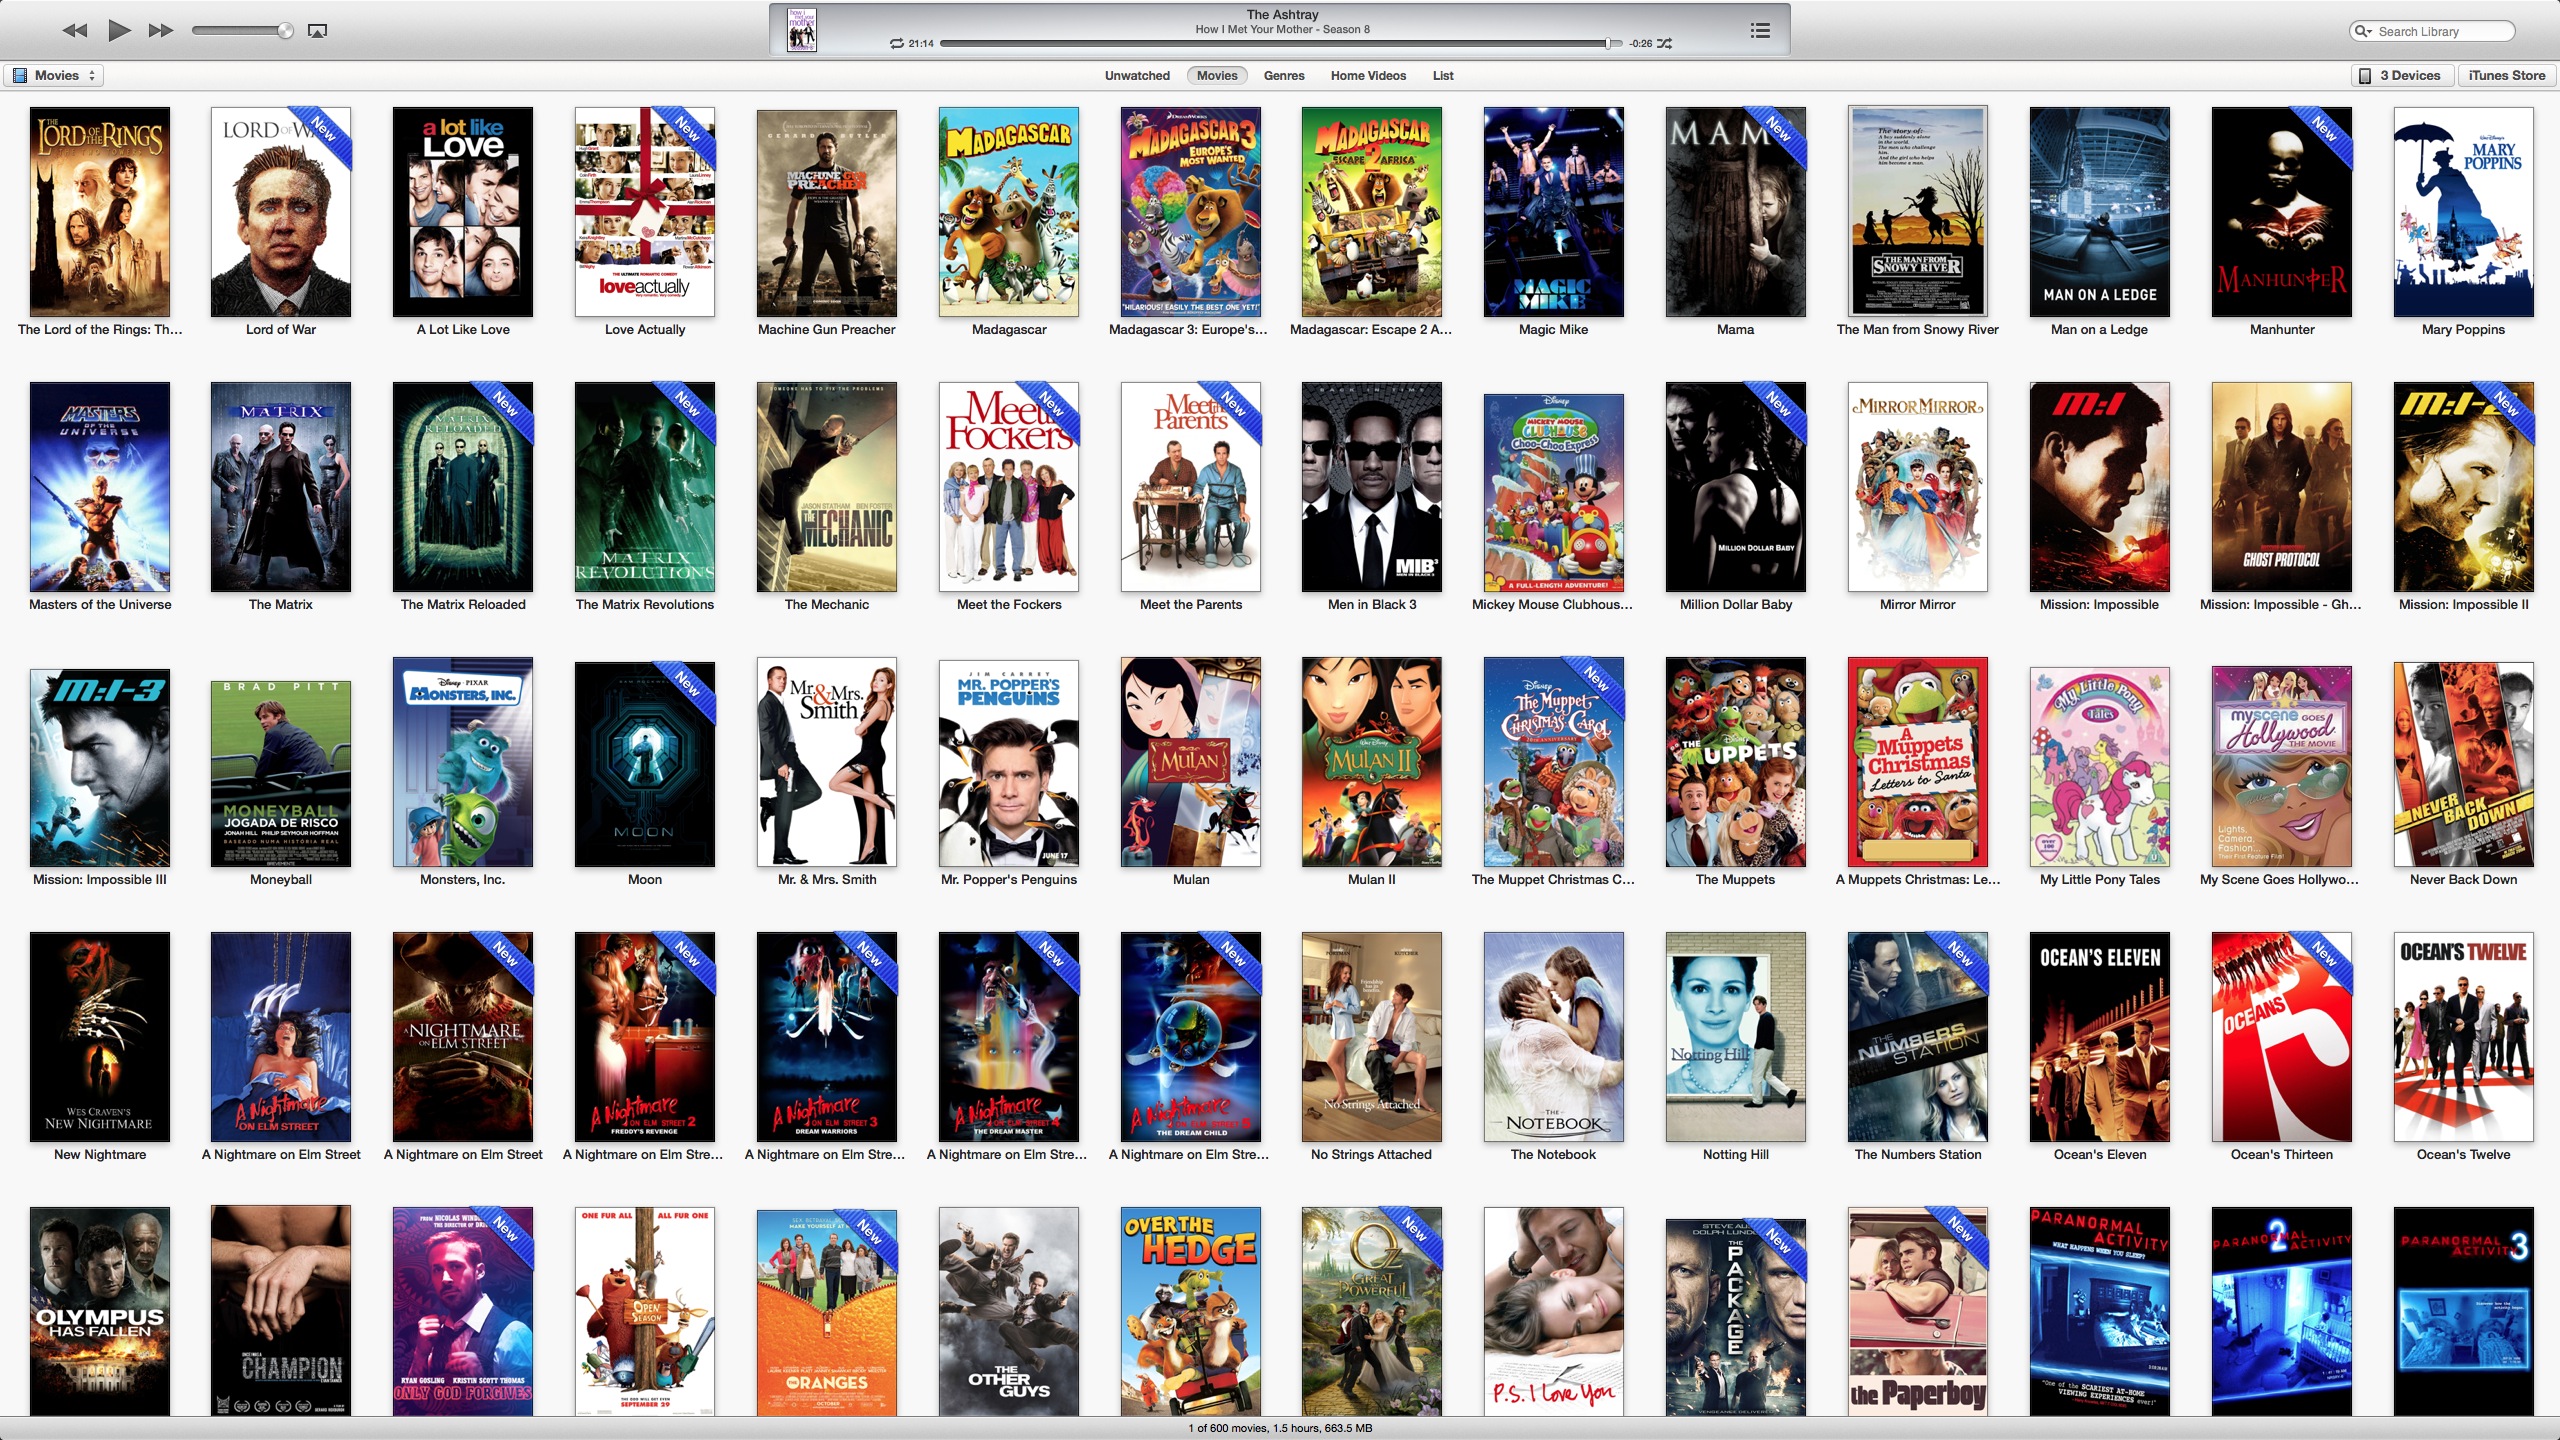Image resolution: width=2560 pixels, height=1440 pixels.
Task: Click the play button
Action: (119, 30)
